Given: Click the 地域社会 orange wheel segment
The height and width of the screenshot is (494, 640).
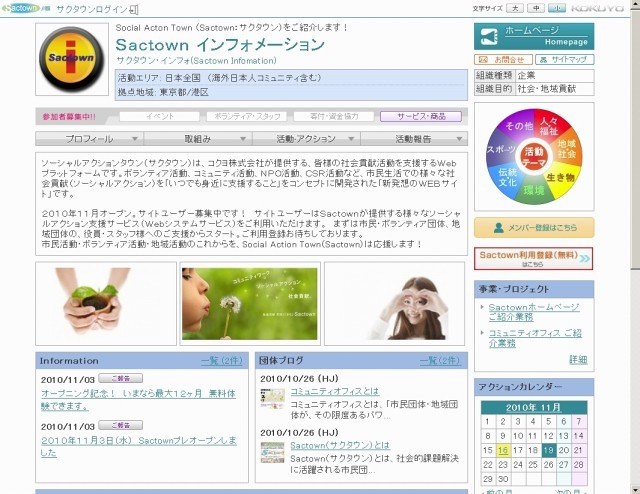Looking at the screenshot, I should point(567,149).
